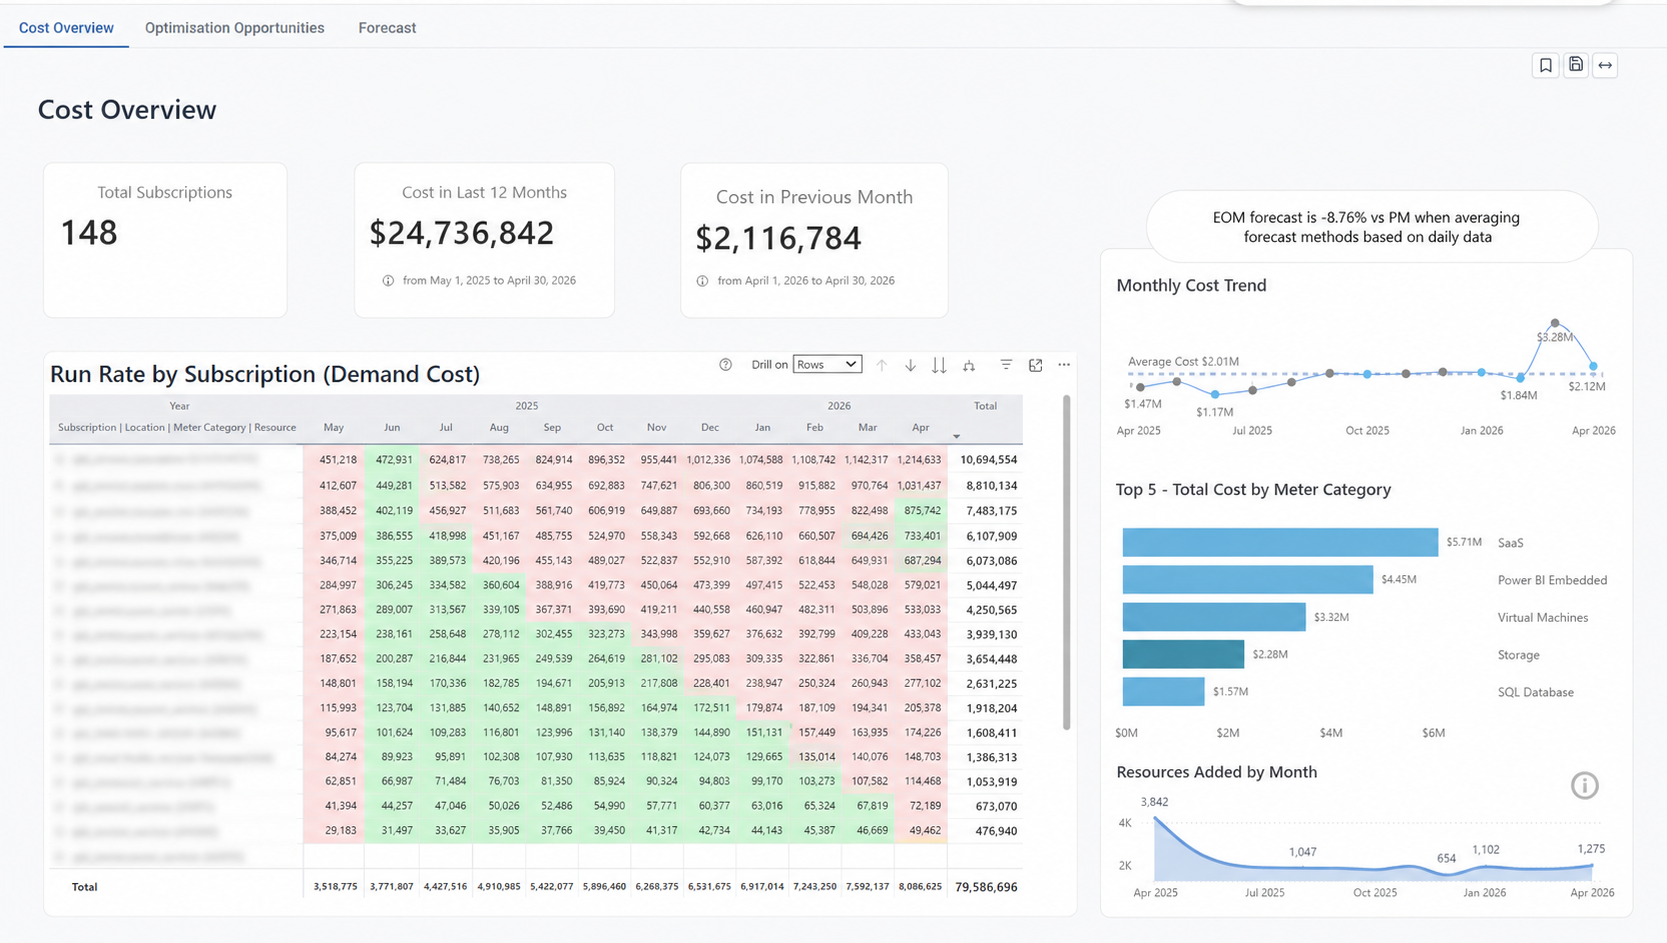This screenshot has height=943, width=1667.
Task: Click the 875,742 cell
Action: tap(922, 510)
